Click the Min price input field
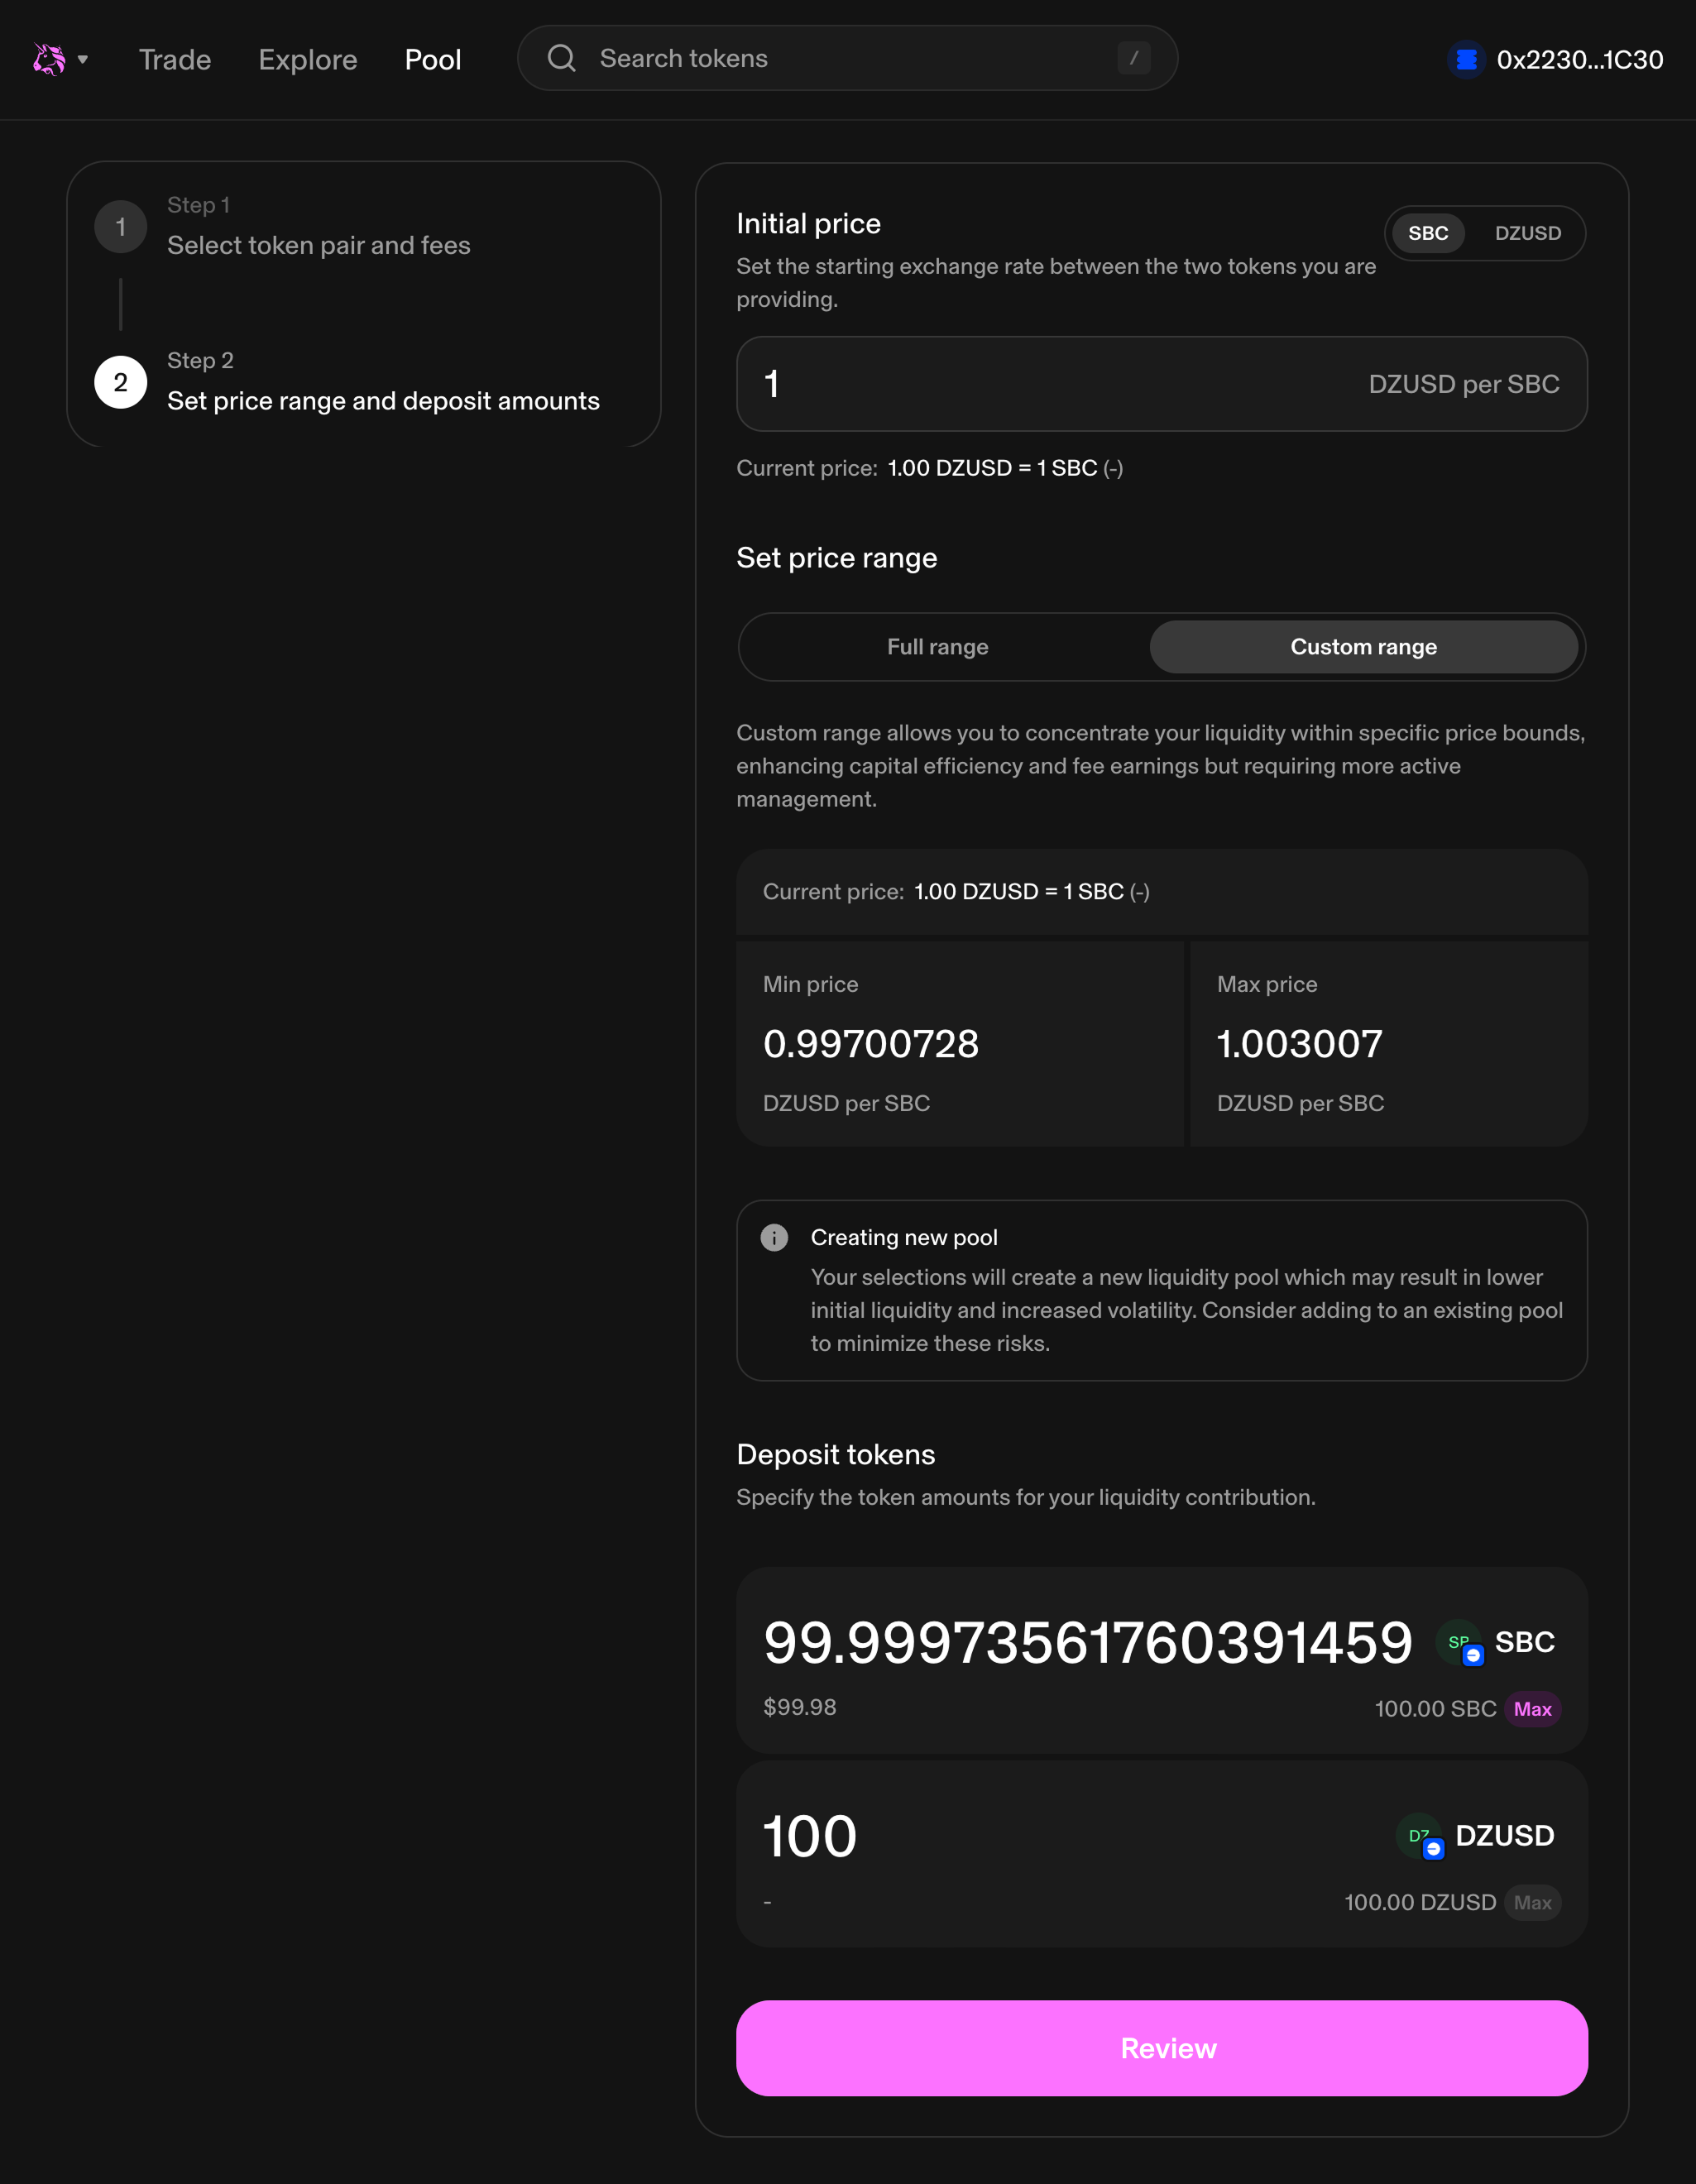The image size is (1696, 2184). click(870, 1044)
